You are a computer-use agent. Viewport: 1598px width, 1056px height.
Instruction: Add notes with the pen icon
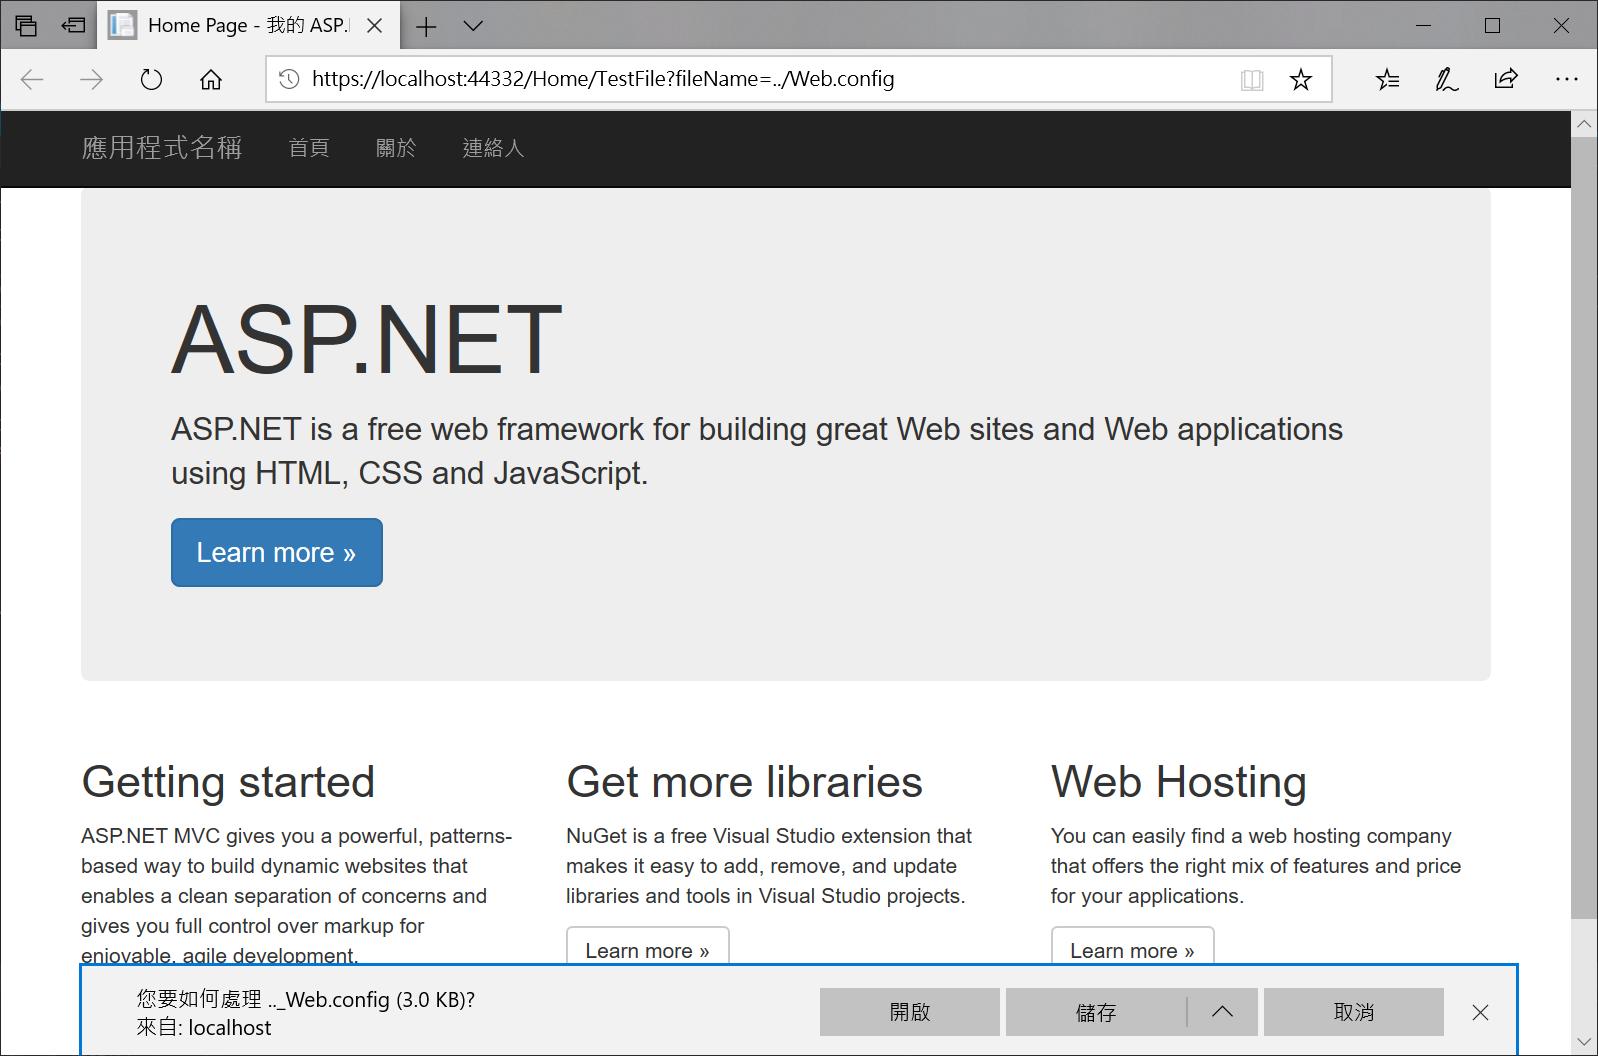click(x=1446, y=80)
